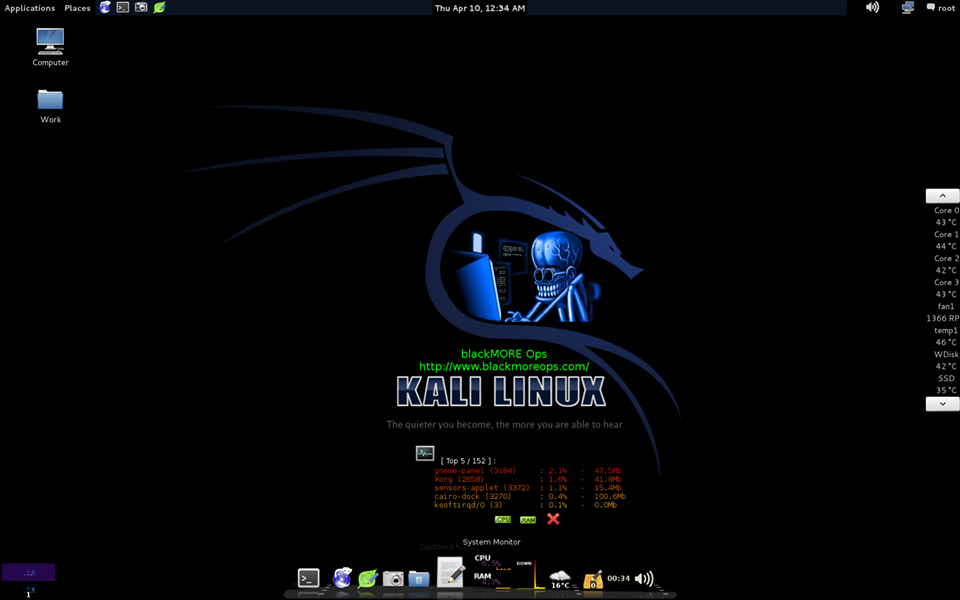Click the clipboard history notepad icon in dock
The height and width of the screenshot is (600, 960).
click(x=451, y=572)
